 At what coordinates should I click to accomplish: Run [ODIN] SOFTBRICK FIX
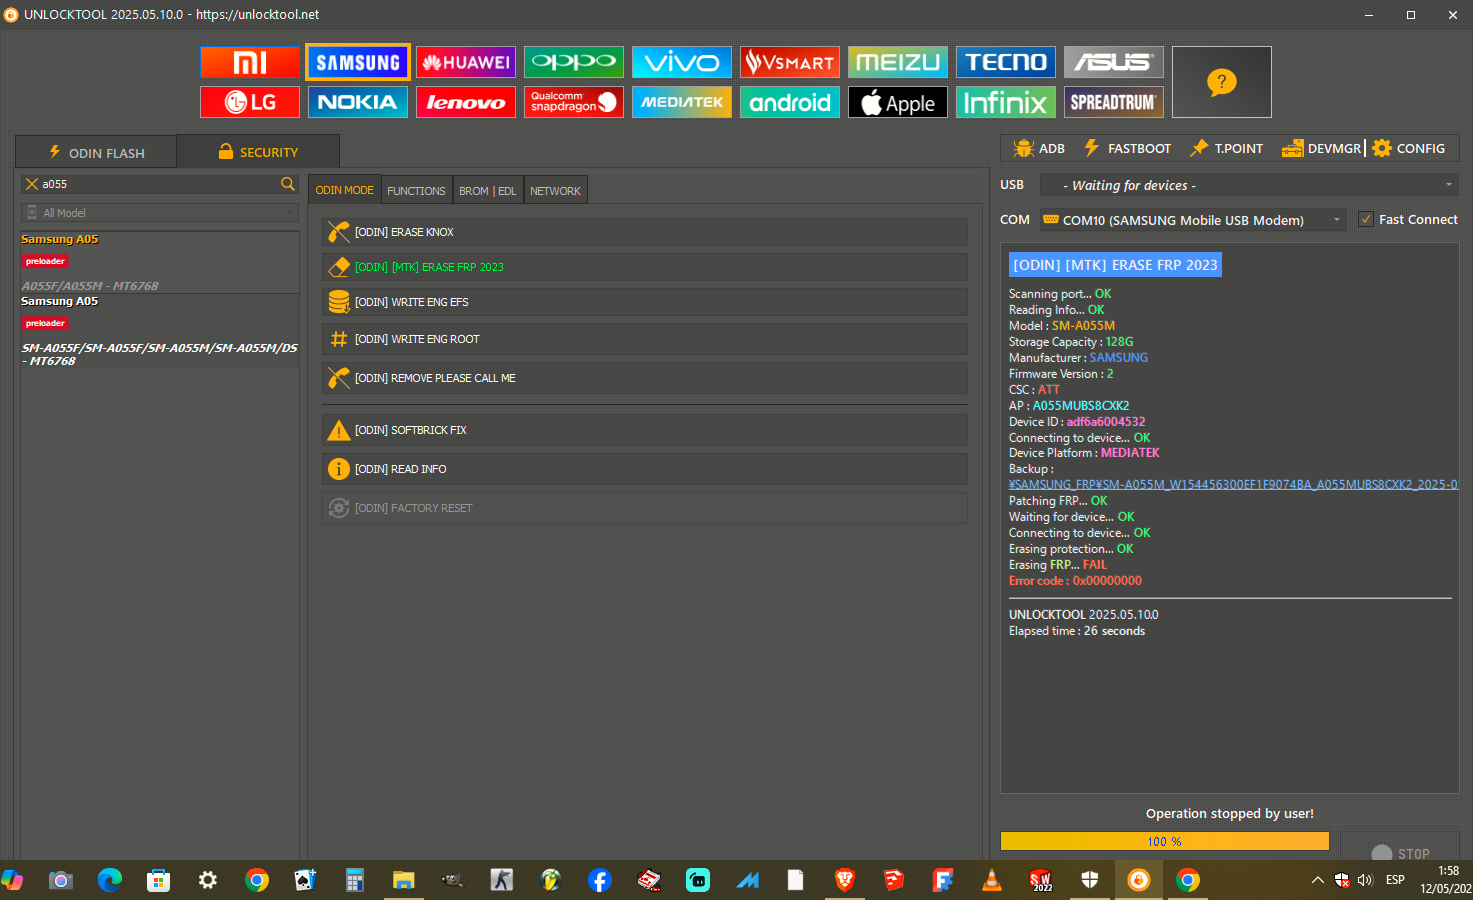click(x=645, y=430)
